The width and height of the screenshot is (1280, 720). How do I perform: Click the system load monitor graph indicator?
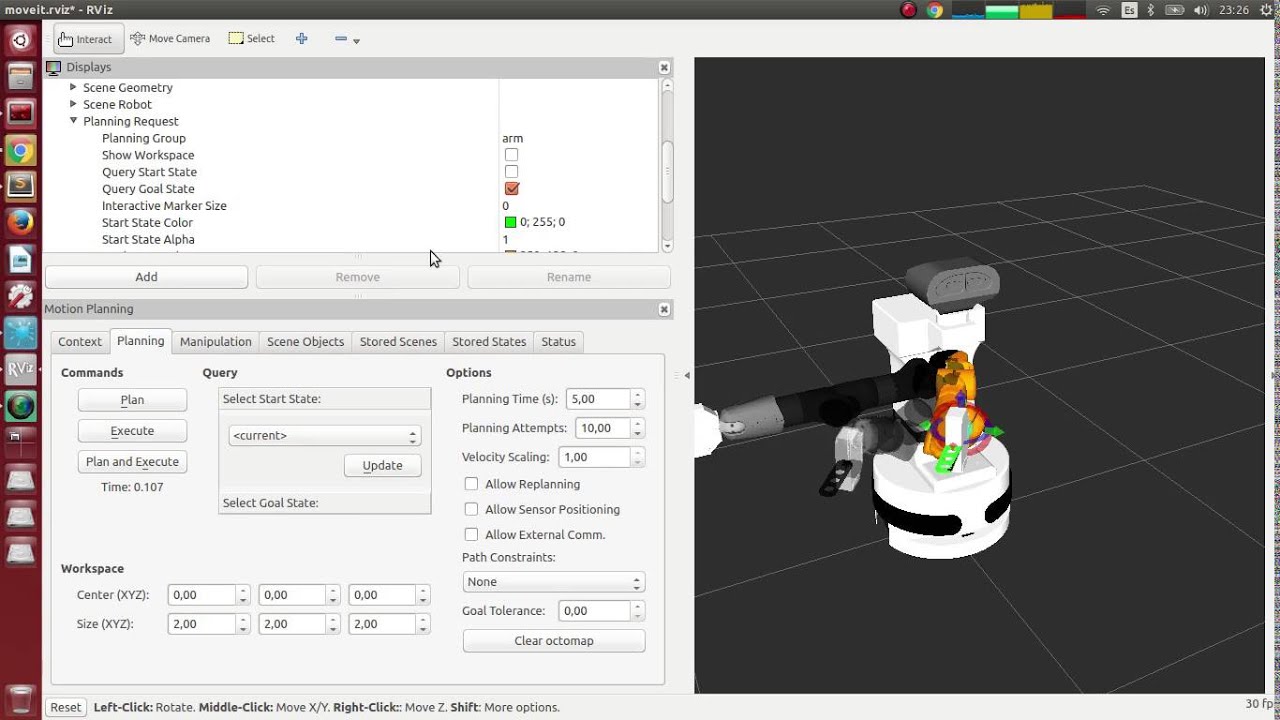click(1017, 10)
